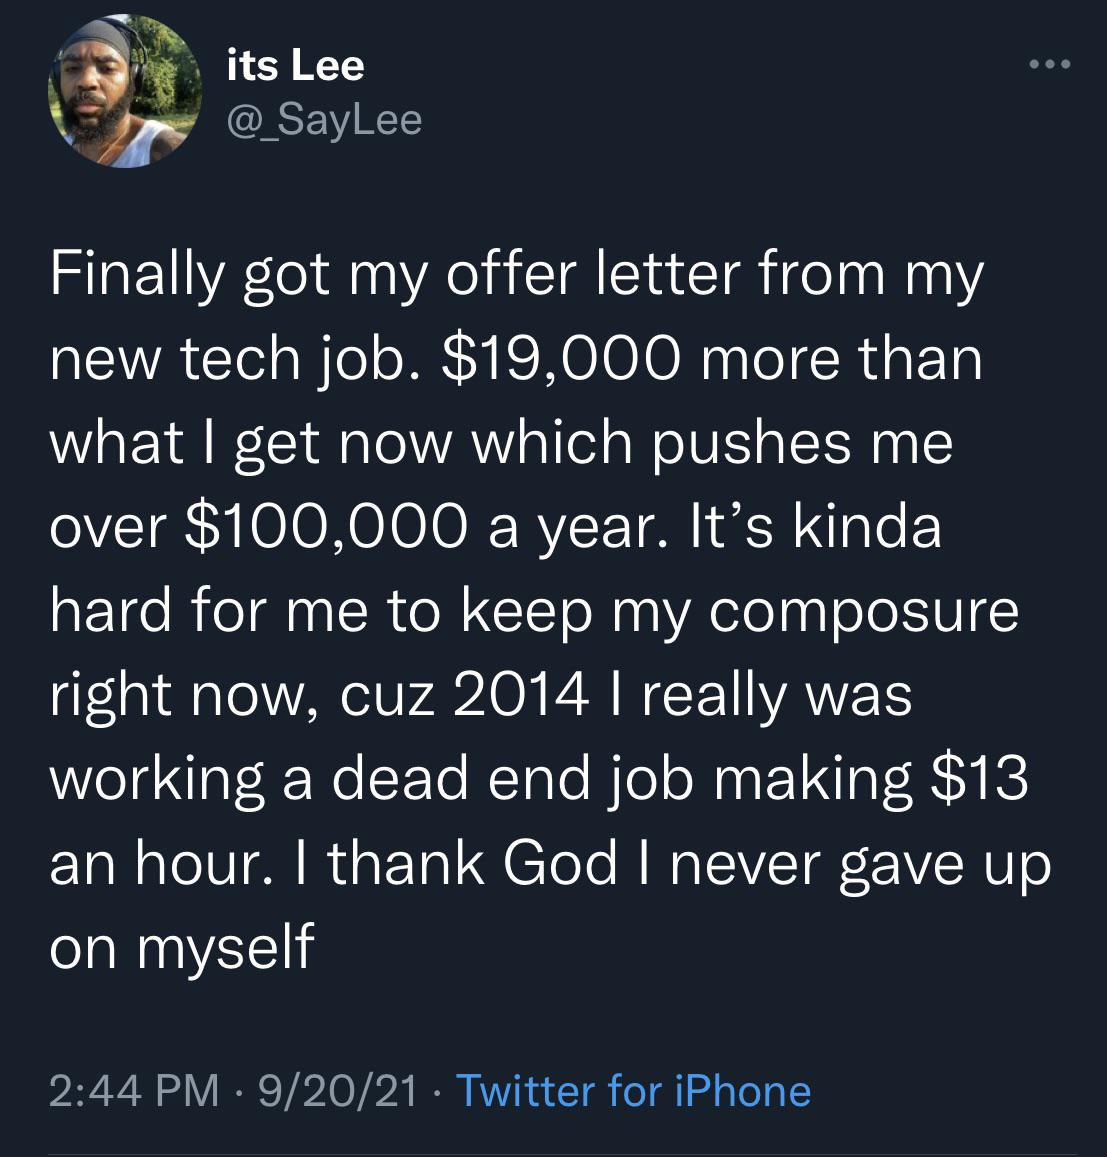
Task: Click the 9/20/21 date
Action: click(337, 1090)
